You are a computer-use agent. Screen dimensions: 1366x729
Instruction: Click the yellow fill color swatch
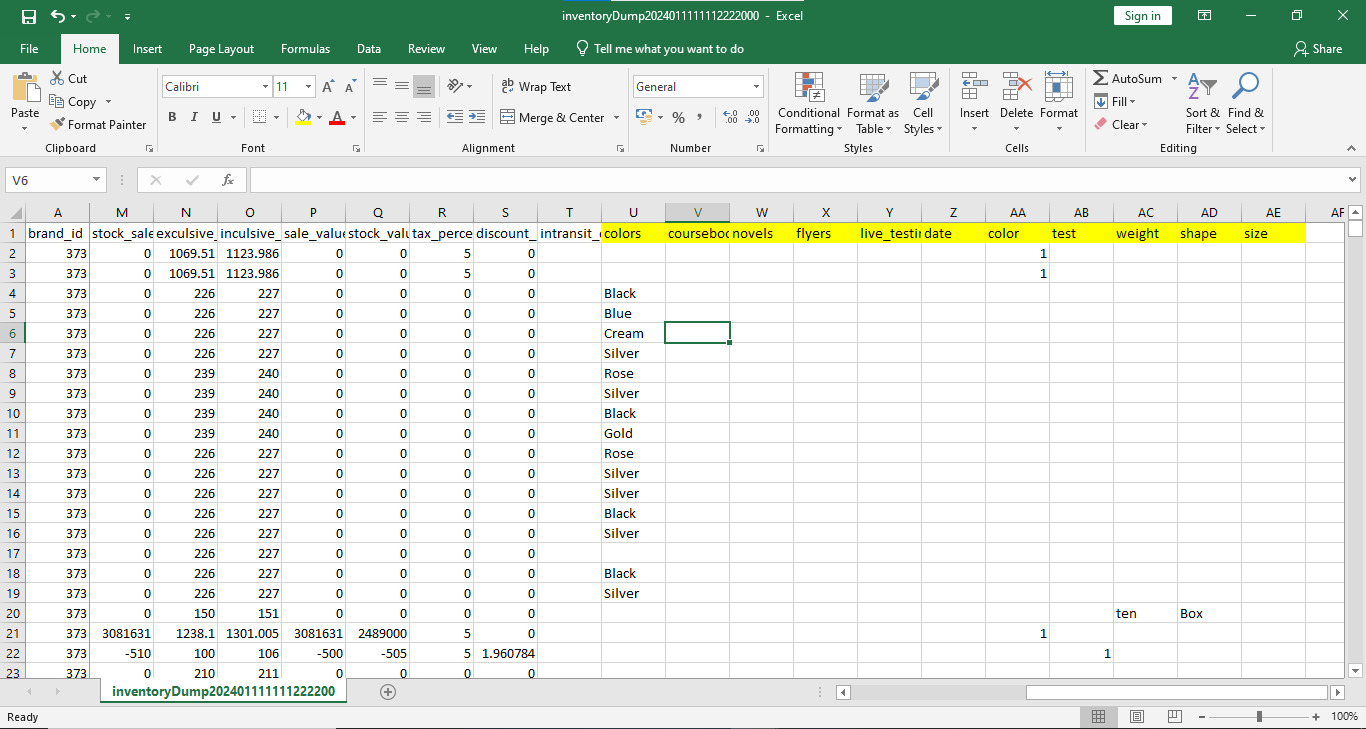[x=304, y=117]
